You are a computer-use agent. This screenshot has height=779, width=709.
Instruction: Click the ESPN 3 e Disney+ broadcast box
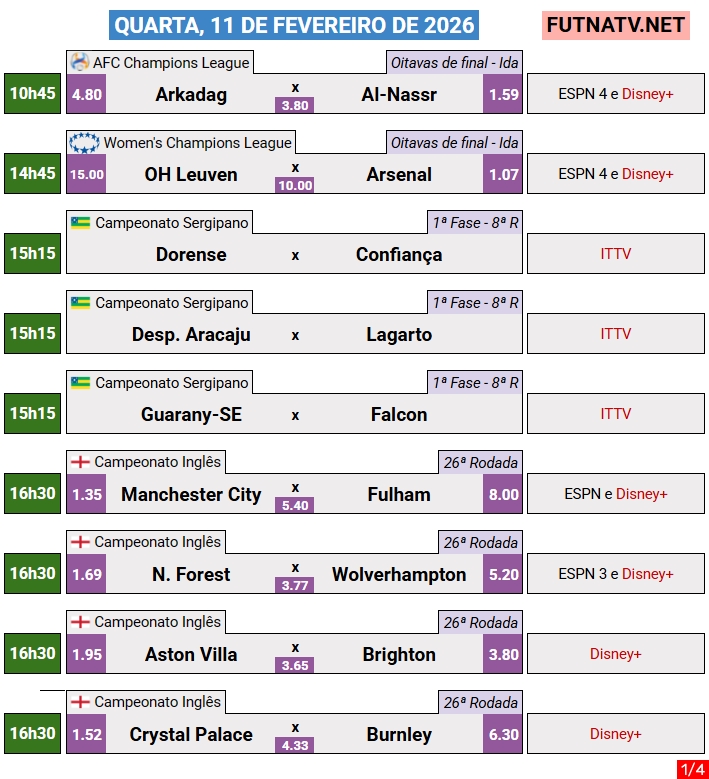click(x=616, y=574)
